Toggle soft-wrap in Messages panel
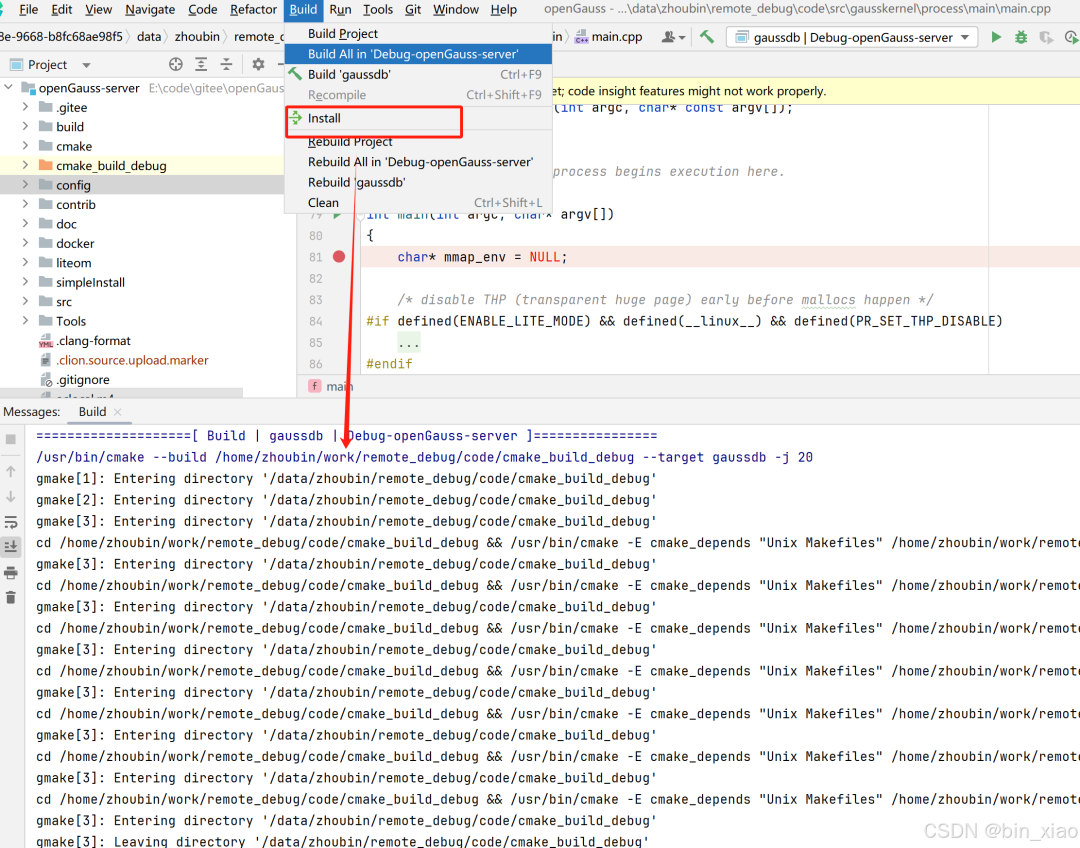1080x848 pixels. click(10, 521)
